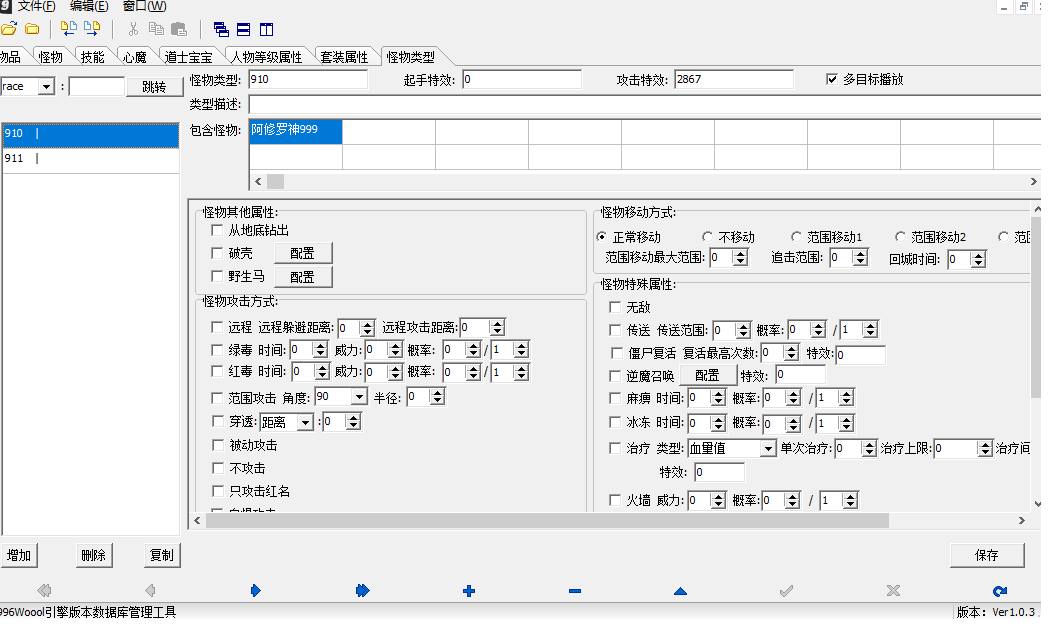Expand the 治疗 类型 血量值 dropdown
This screenshot has width=1050, height=644.
pos(767,449)
